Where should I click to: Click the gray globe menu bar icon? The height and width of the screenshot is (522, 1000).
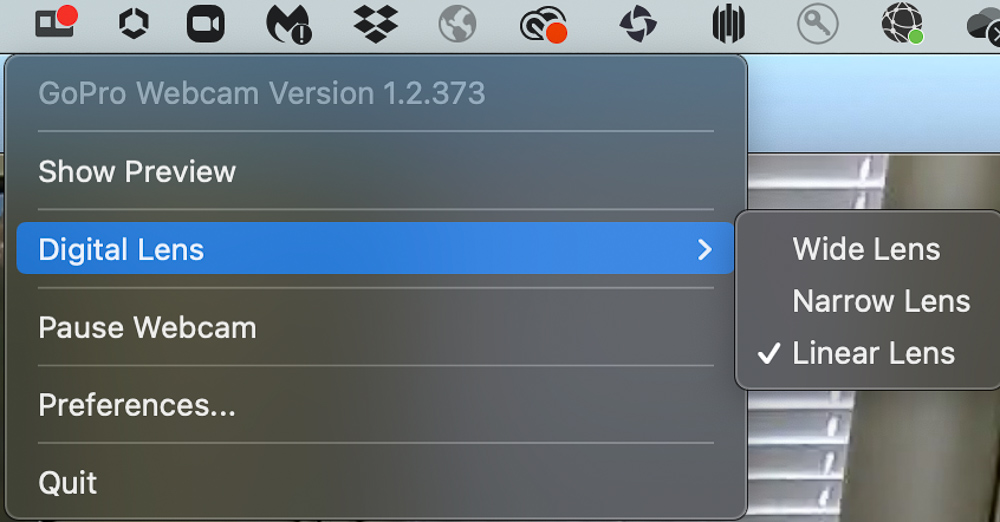tap(457, 24)
